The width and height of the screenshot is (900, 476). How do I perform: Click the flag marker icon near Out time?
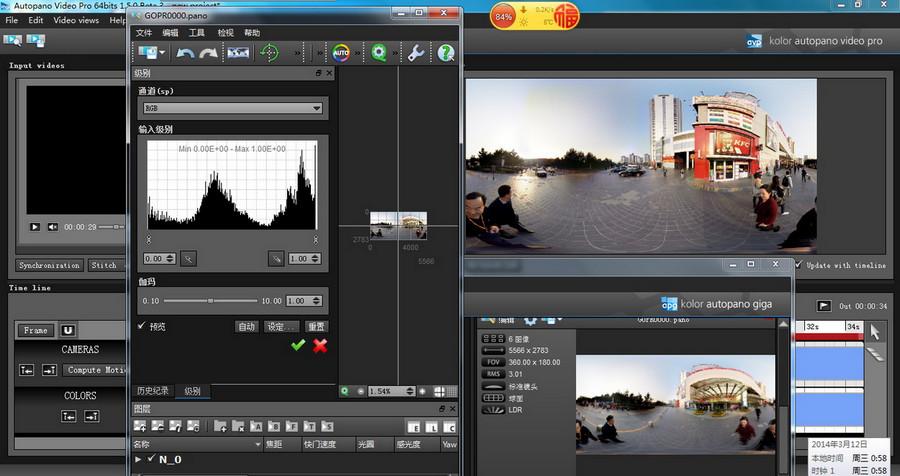point(824,306)
